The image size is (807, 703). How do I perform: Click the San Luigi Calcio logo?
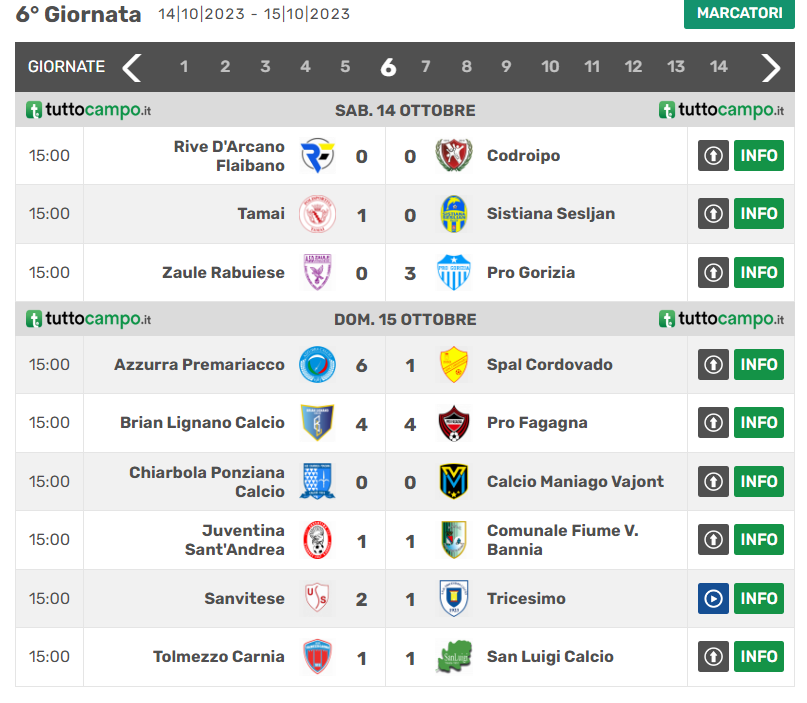[x=453, y=657]
